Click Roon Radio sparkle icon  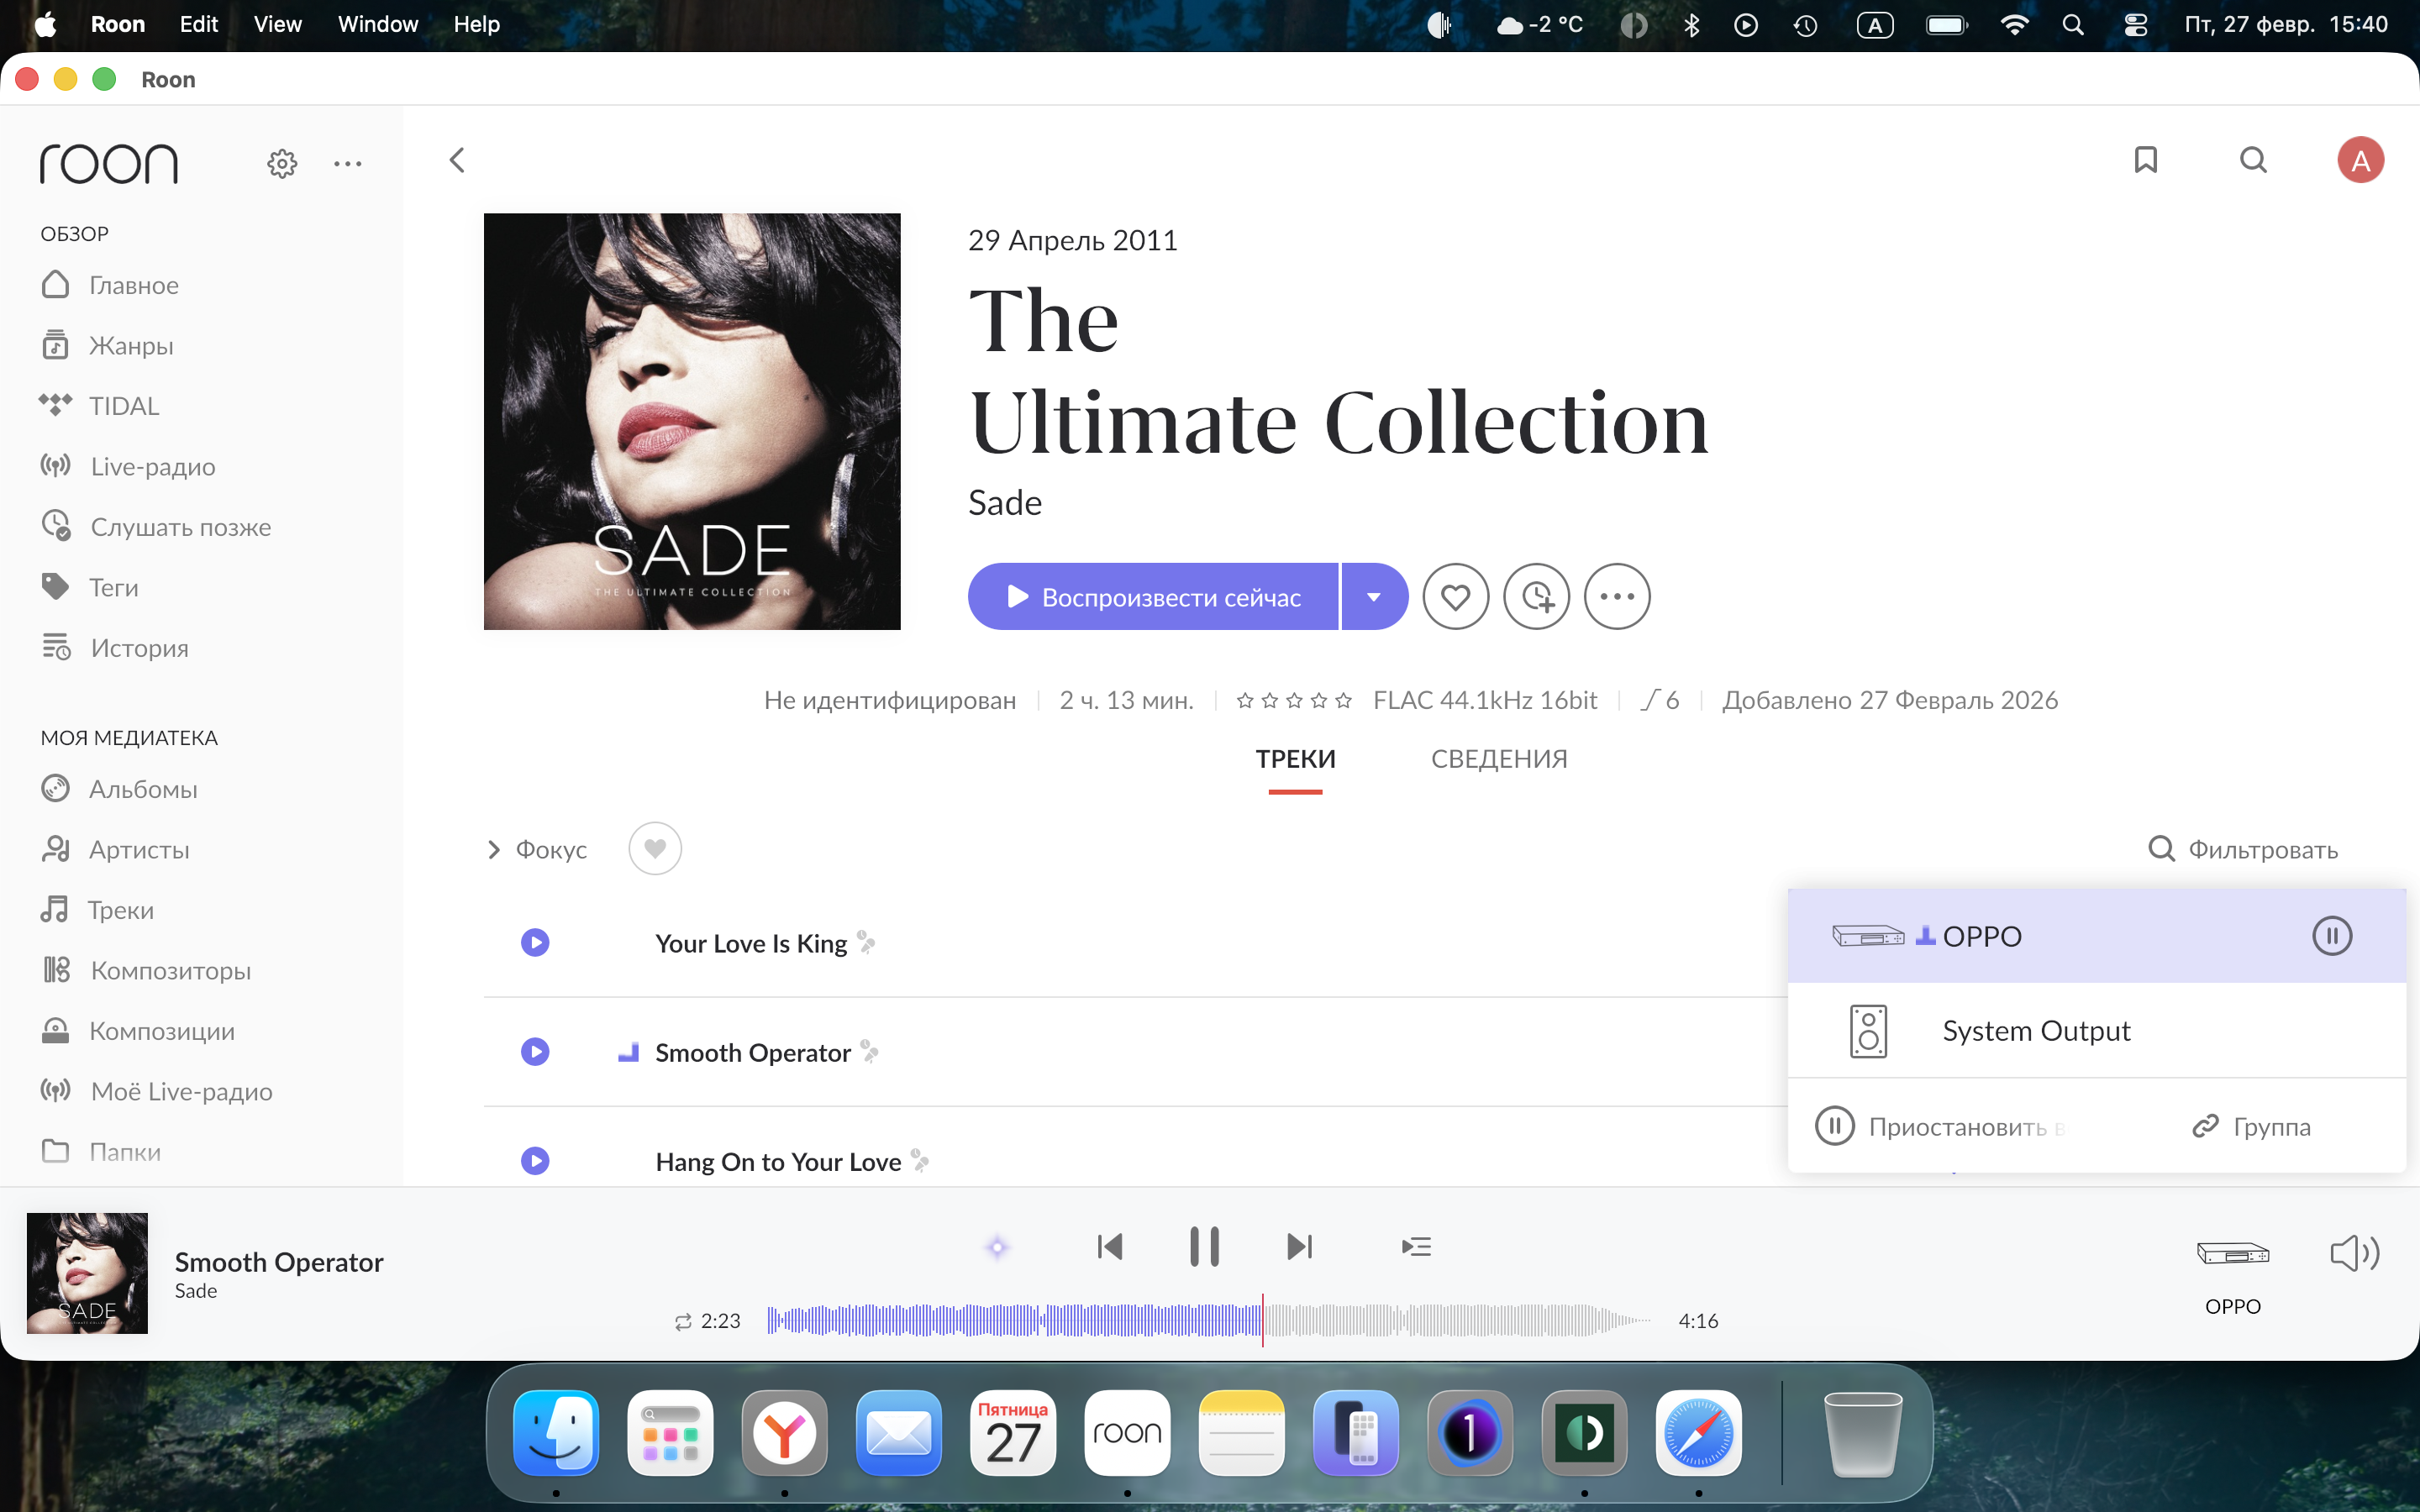997,1247
